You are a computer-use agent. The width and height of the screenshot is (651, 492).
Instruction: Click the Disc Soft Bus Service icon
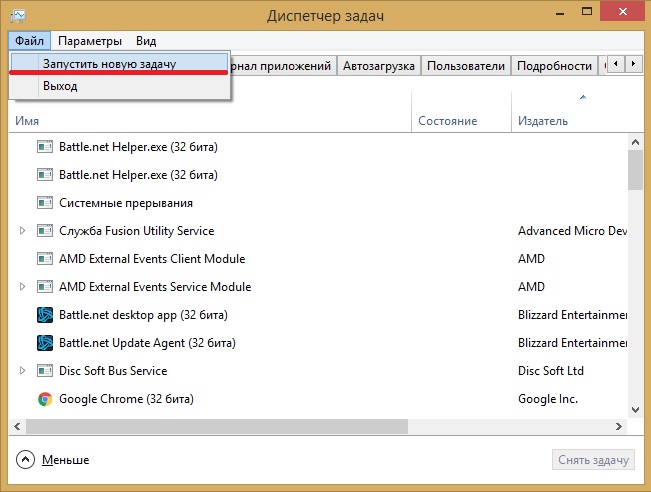coord(45,371)
